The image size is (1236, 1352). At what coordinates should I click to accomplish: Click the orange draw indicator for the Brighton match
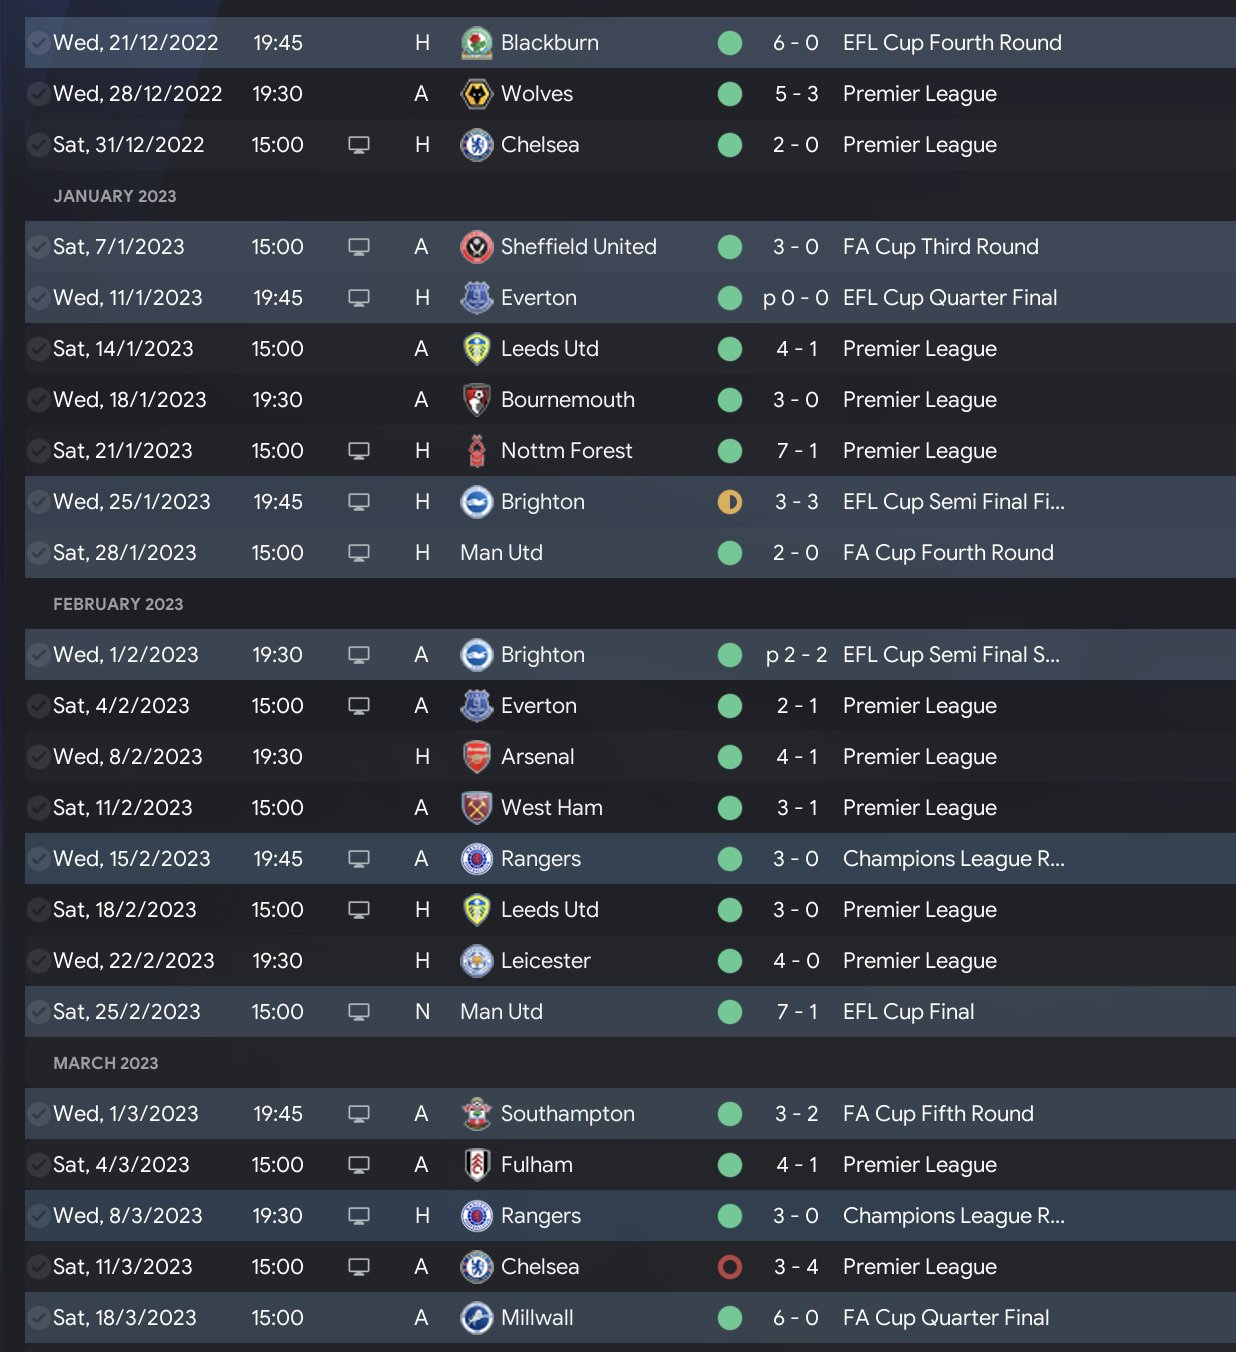(730, 502)
